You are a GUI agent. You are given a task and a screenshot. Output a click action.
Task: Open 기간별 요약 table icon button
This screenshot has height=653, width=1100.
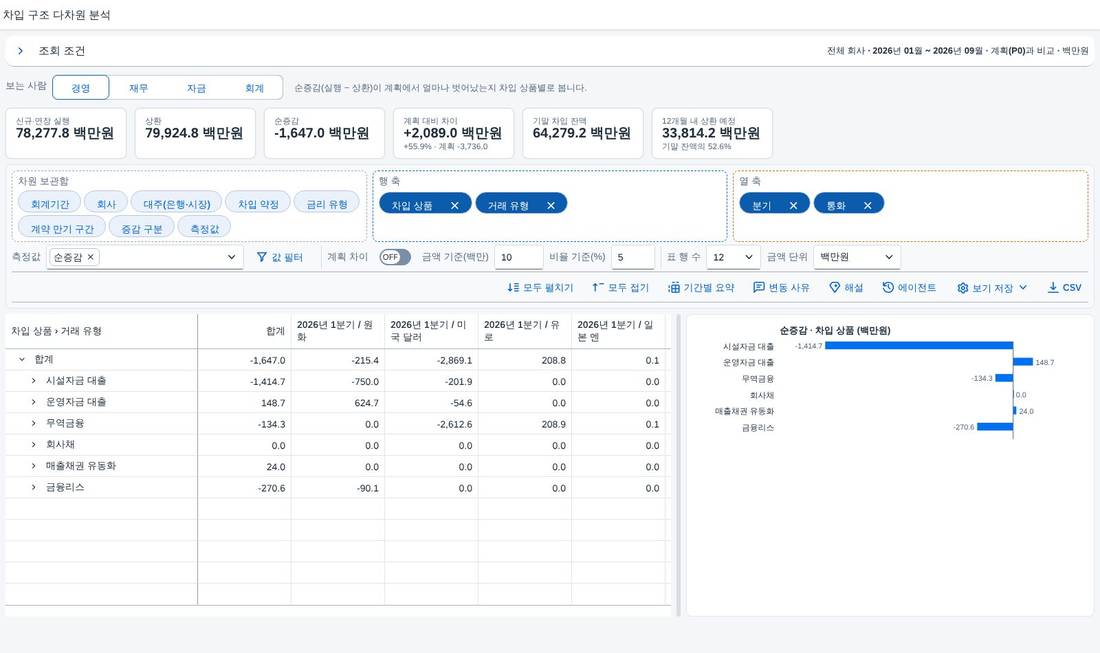click(701, 288)
